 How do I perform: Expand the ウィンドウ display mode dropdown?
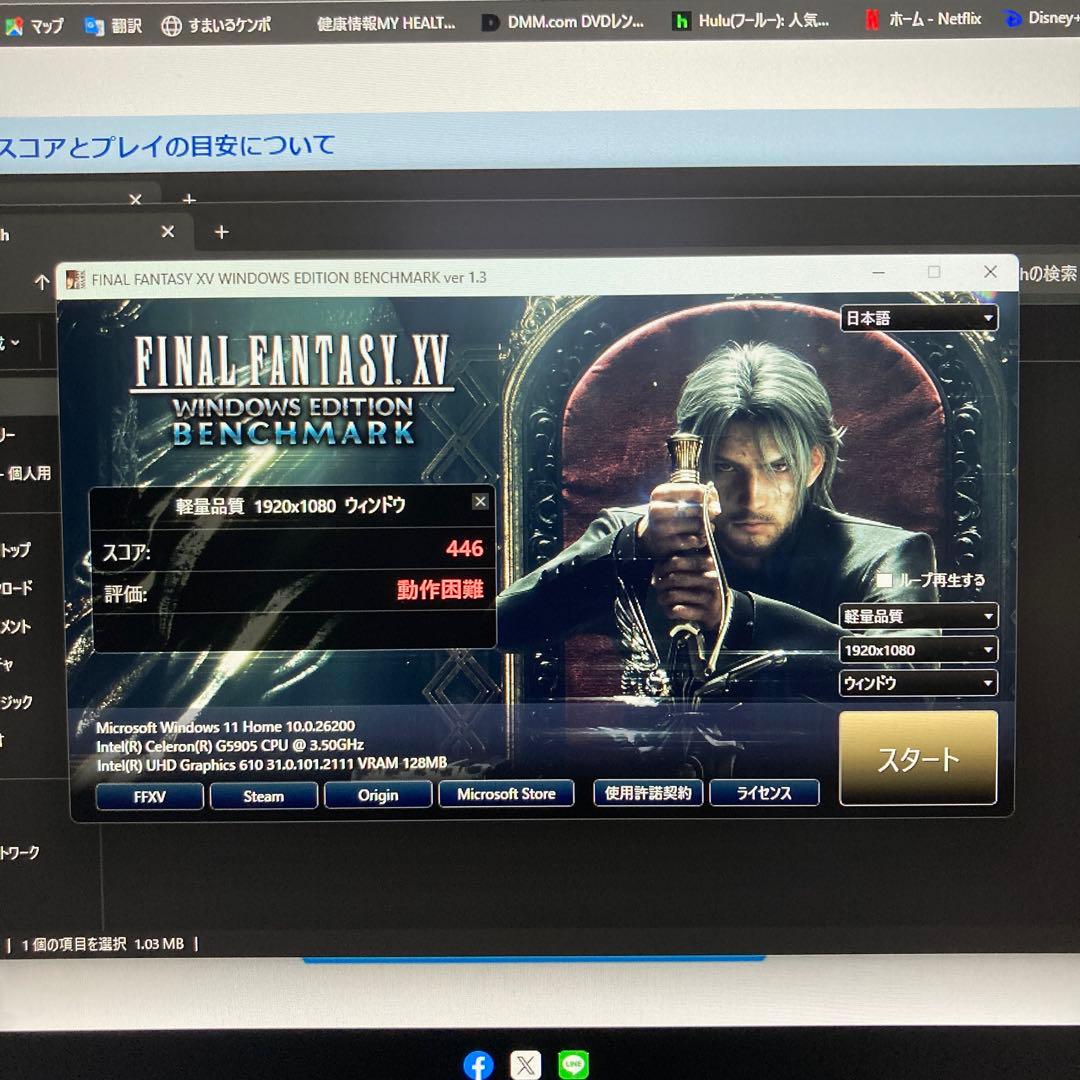pyautogui.click(x=919, y=683)
